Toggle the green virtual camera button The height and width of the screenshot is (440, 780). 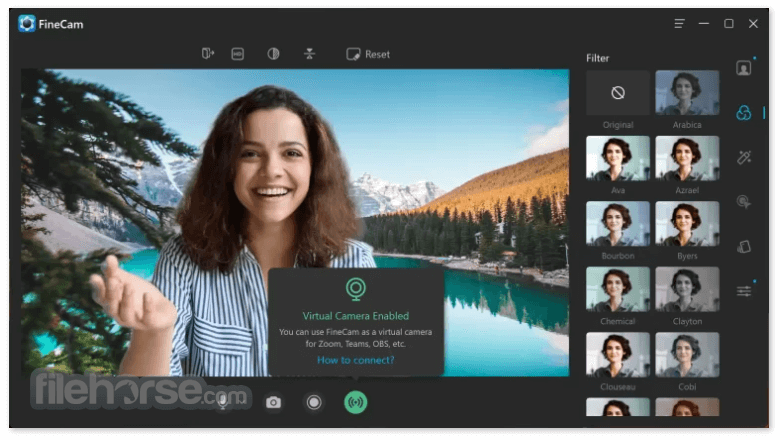pyautogui.click(x=356, y=402)
